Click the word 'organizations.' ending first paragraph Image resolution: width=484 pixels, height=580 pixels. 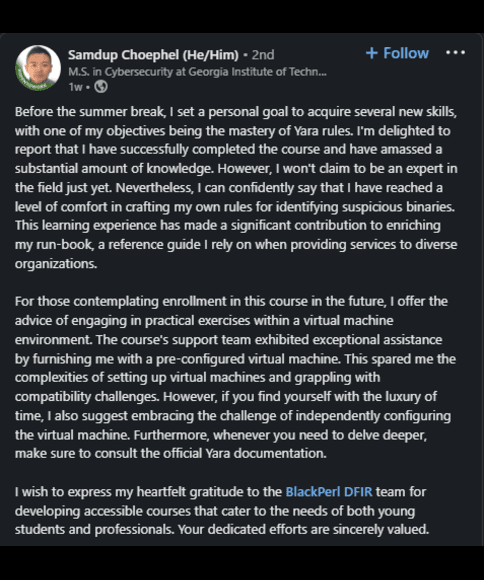56,264
